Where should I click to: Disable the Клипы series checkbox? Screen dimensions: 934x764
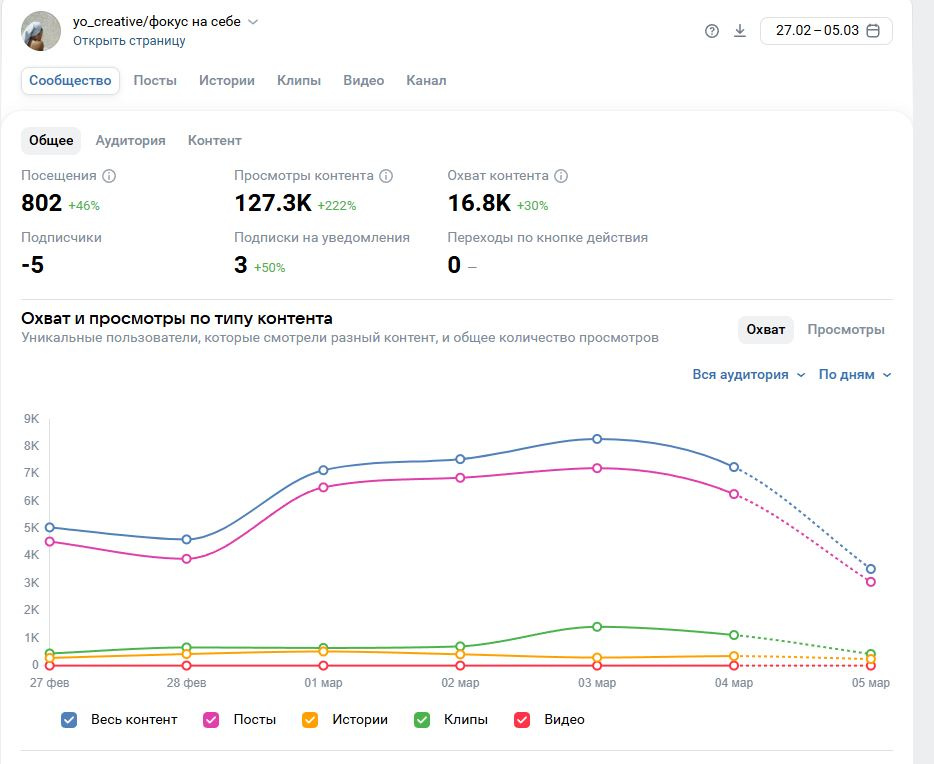[x=422, y=719]
